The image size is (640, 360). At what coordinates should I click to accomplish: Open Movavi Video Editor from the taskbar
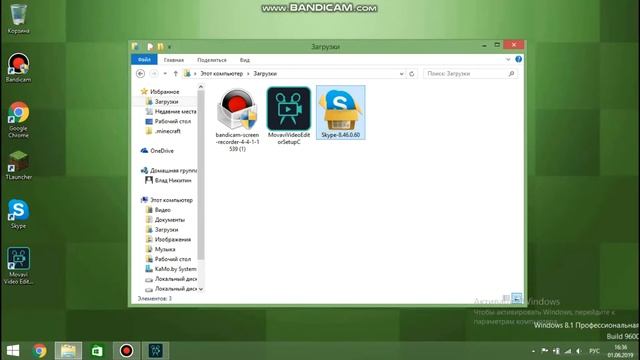point(156,351)
